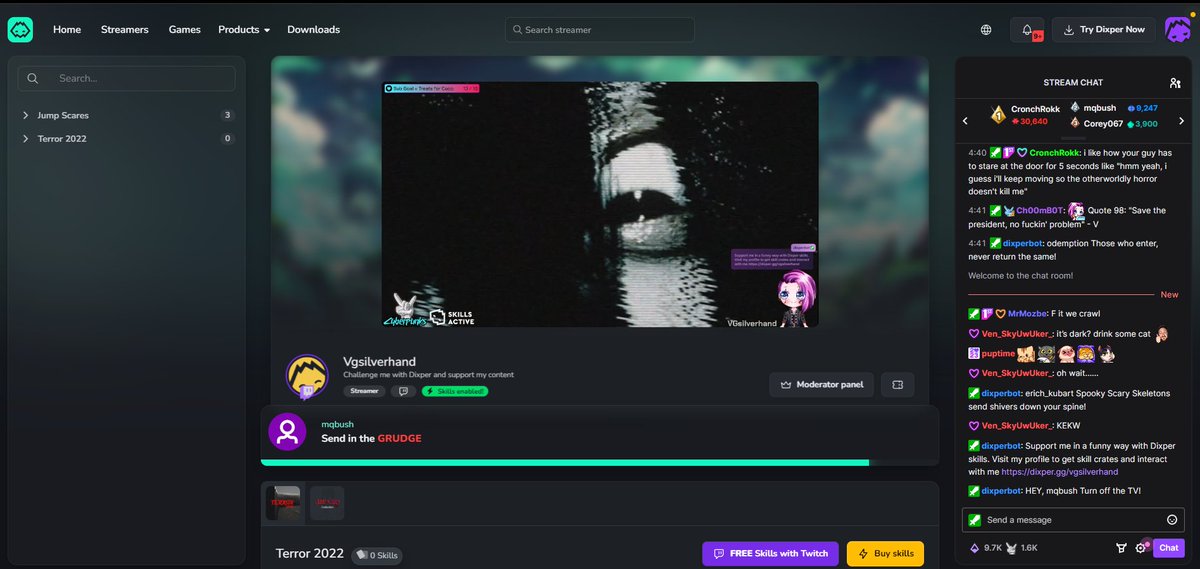Click the green skill timer progress bar
The height and width of the screenshot is (569, 1200).
click(565, 463)
